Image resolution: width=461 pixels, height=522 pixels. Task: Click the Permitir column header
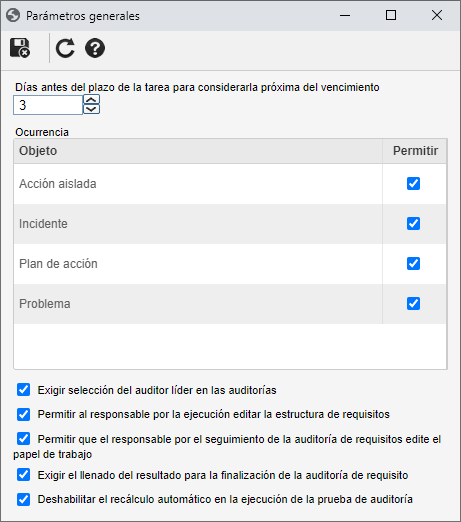click(x=415, y=151)
